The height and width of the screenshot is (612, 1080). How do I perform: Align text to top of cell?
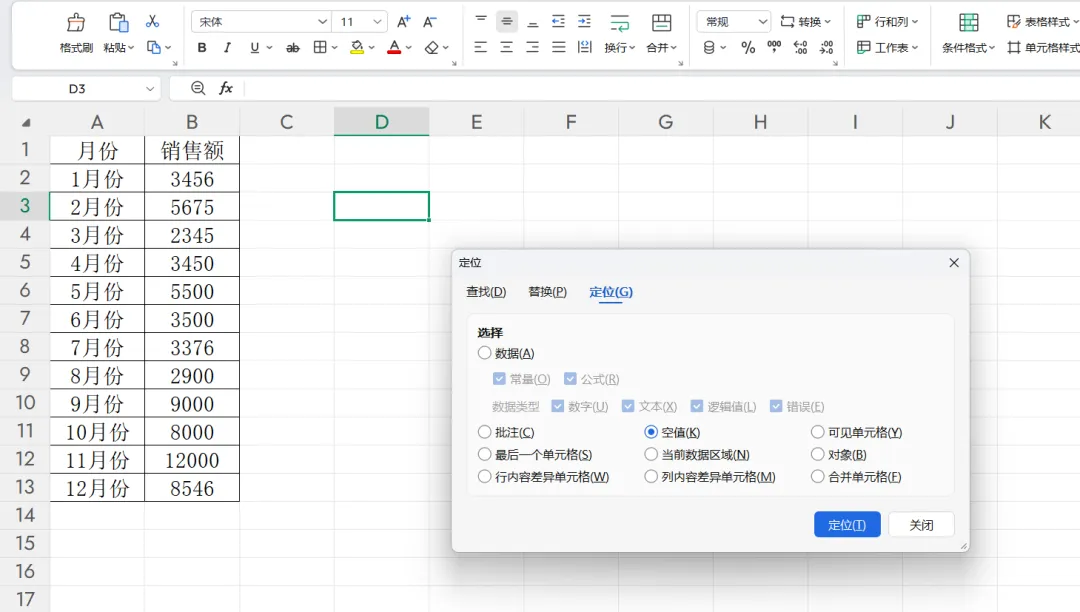481,21
